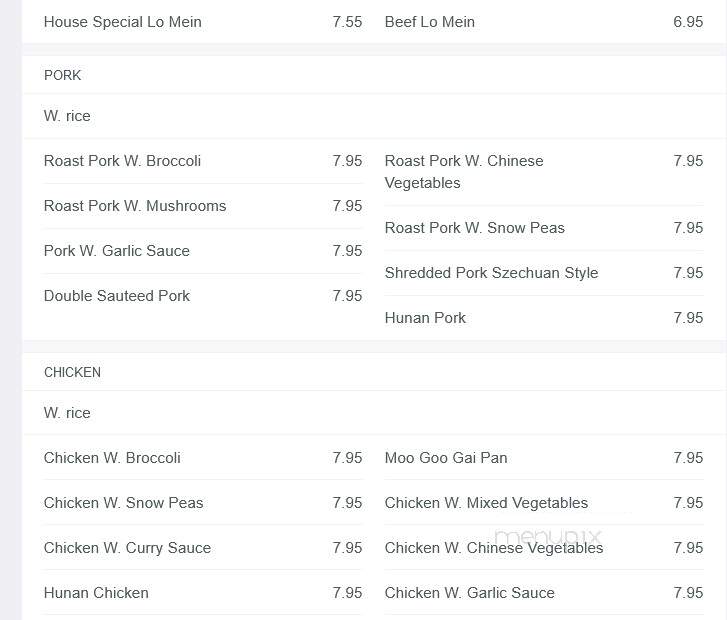Click Chicken W. Garlic Sauce
Image resolution: width=727 pixels, height=620 pixels.
click(x=470, y=593)
